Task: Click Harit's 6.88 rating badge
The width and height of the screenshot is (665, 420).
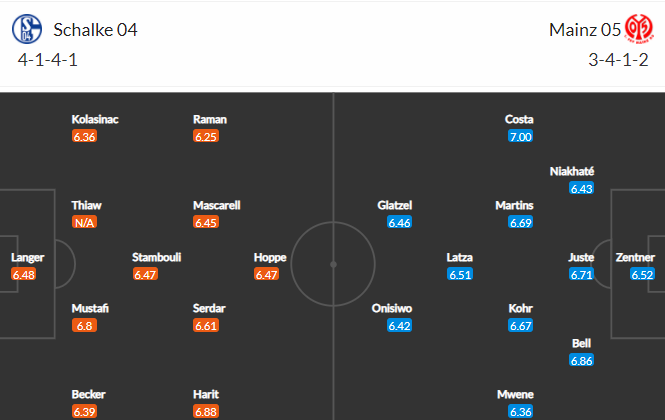Action: click(206, 411)
